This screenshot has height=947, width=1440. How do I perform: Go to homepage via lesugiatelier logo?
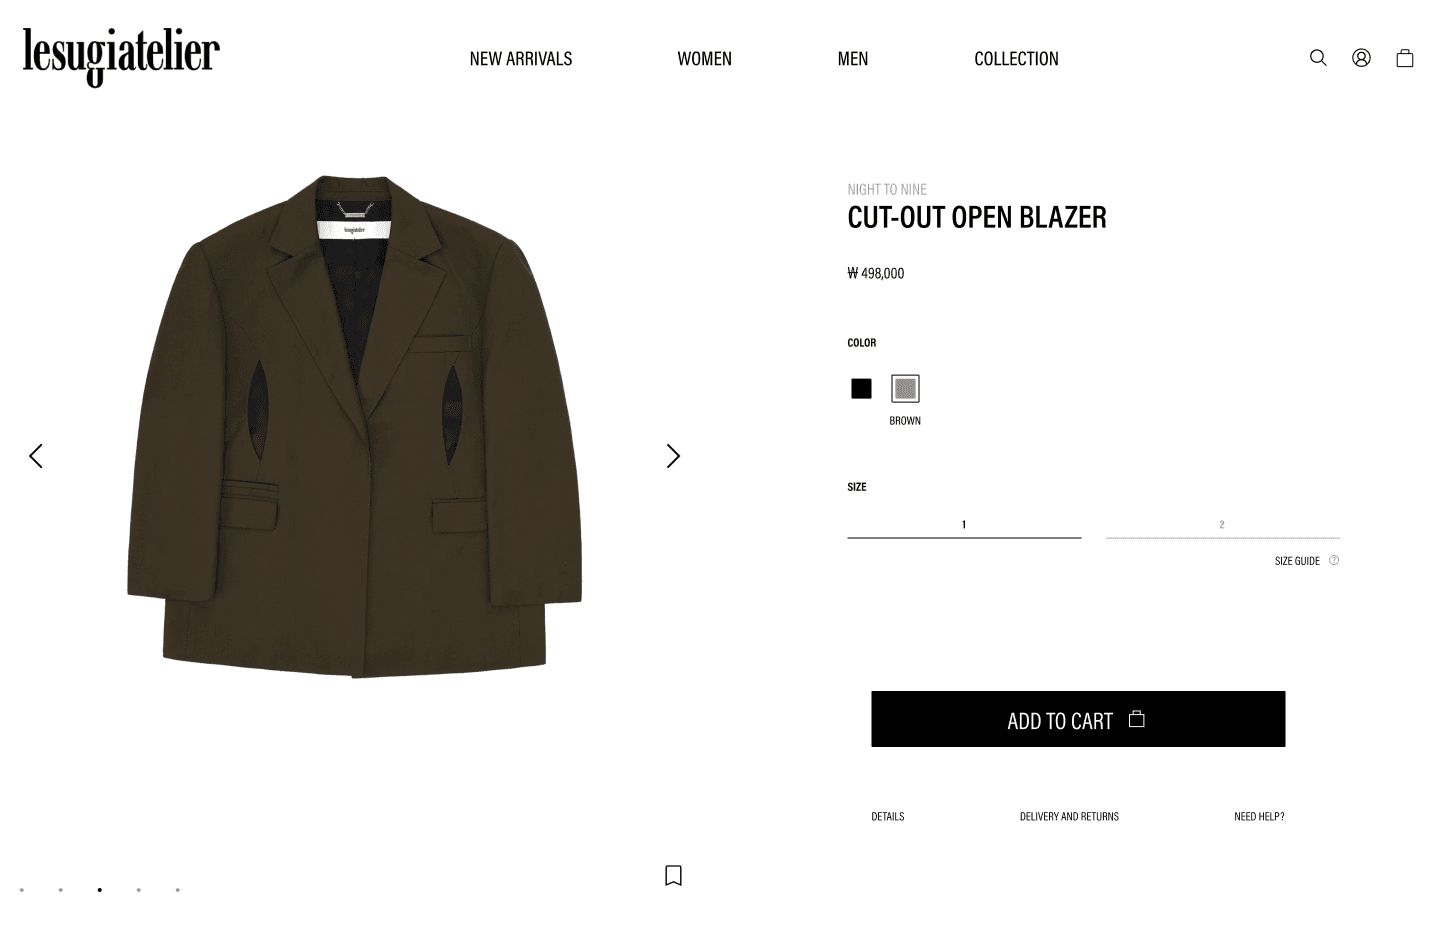click(121, 57)
